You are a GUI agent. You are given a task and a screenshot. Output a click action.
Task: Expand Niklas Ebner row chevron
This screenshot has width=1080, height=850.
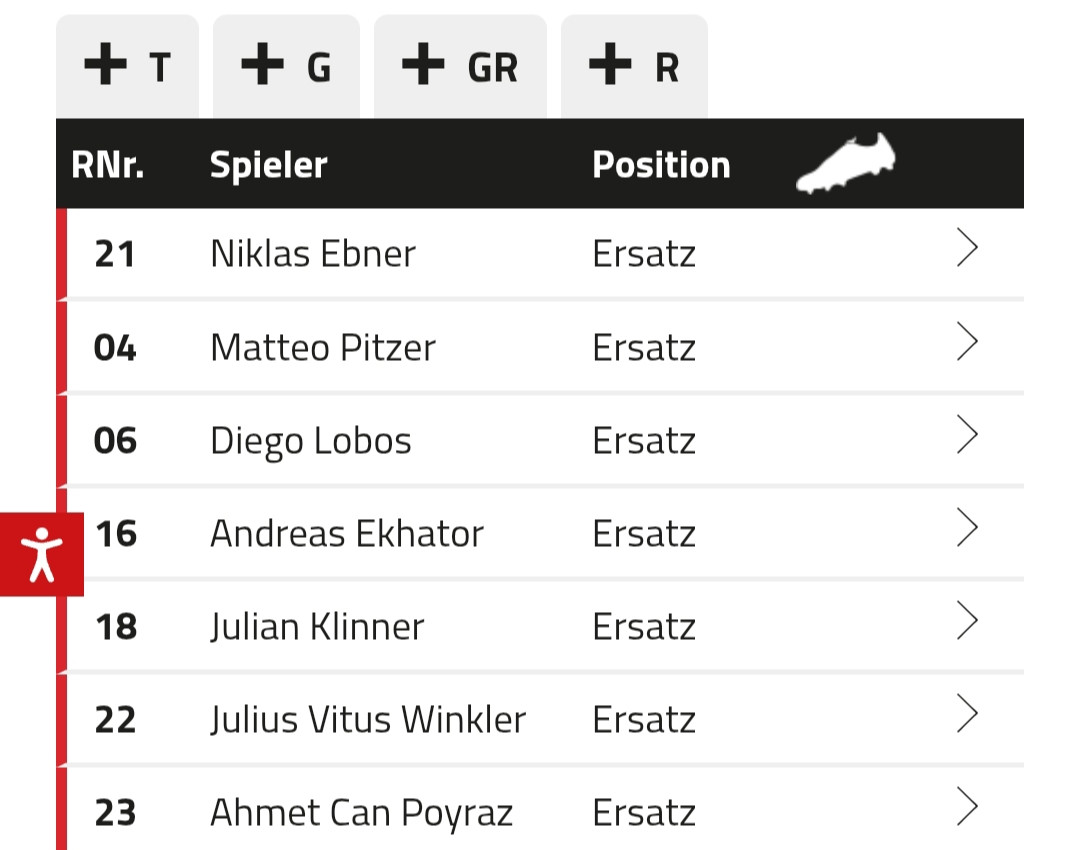(967, 249)
